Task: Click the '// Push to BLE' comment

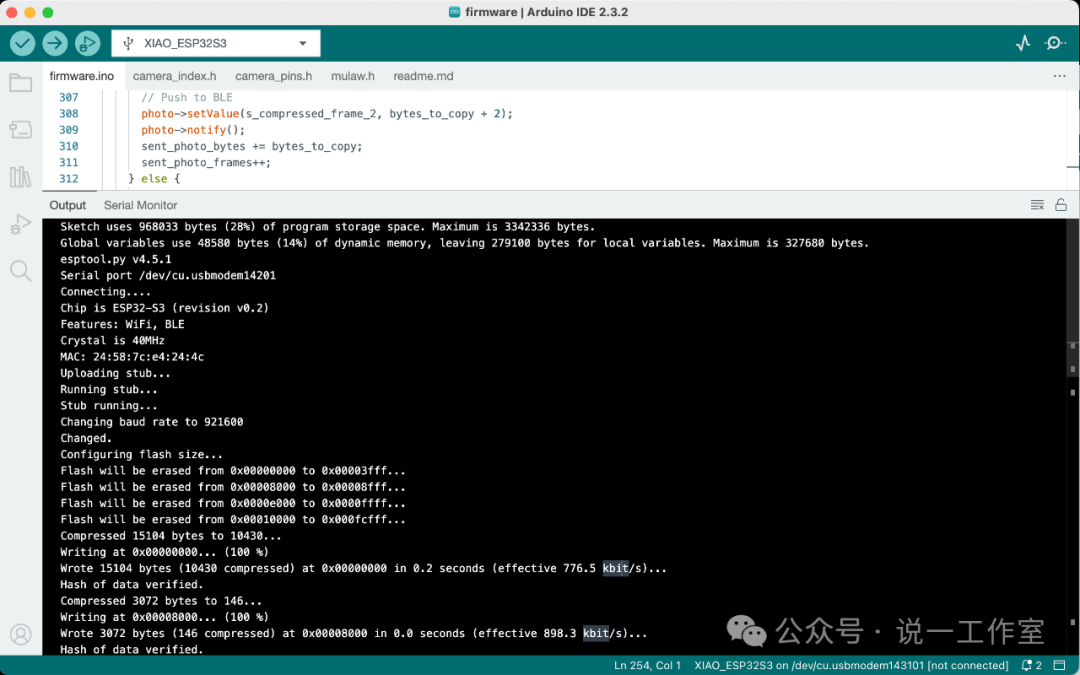Action: click(x=187, y=97)
